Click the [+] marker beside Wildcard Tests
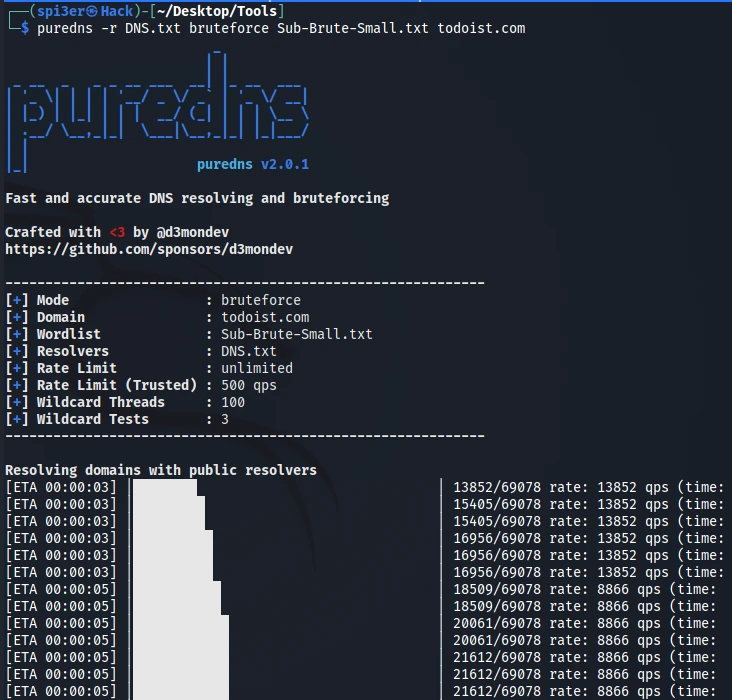 coord(17,419)
